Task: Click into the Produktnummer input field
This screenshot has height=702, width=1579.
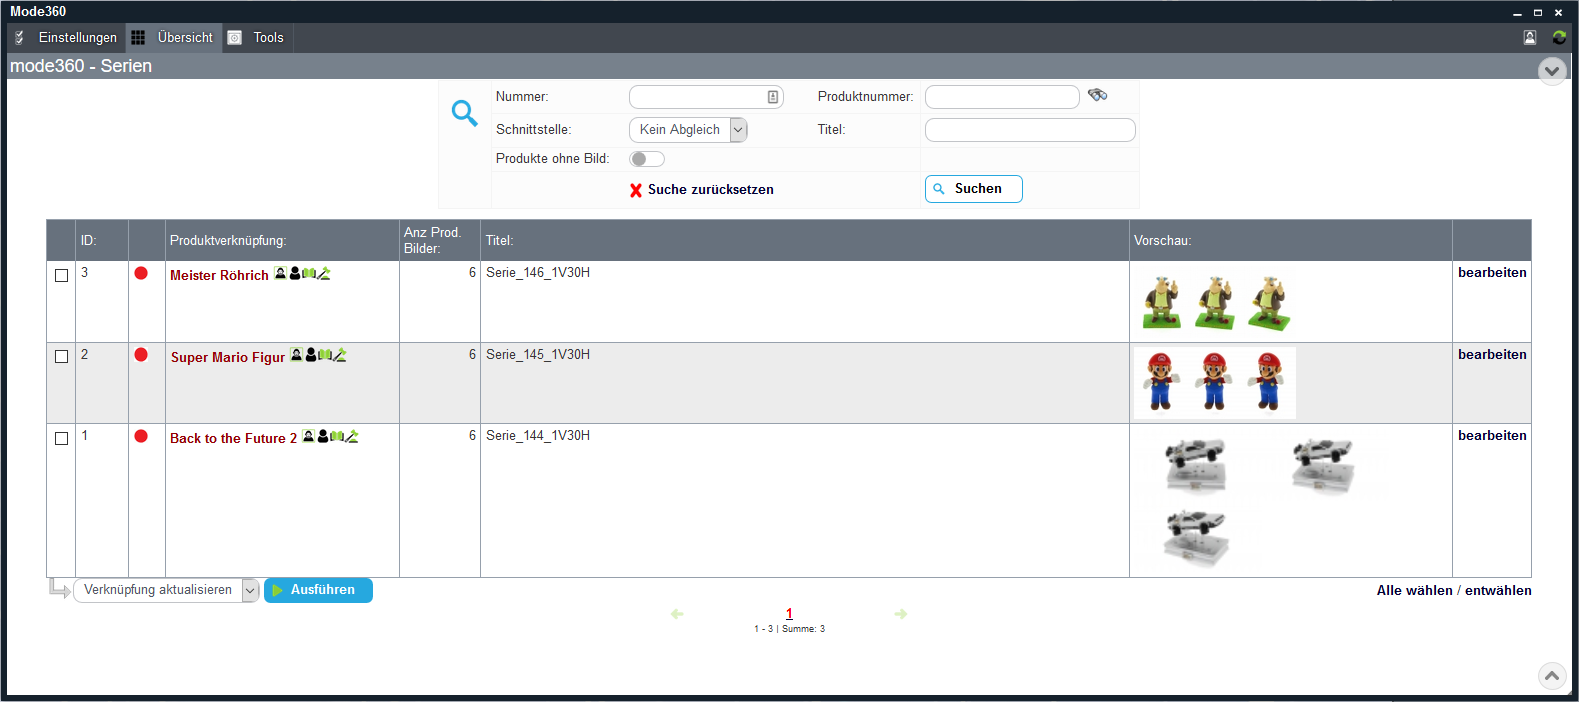Action: point(1002,97)
